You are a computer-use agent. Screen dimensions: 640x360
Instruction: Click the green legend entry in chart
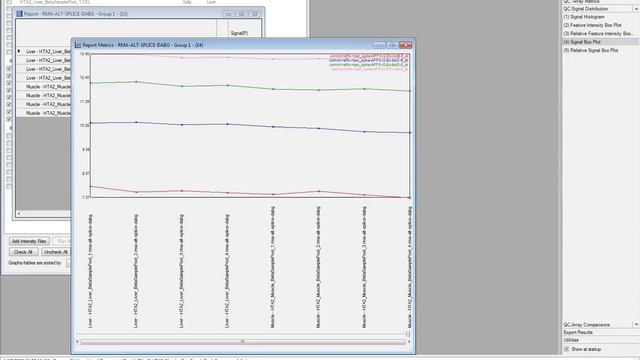[x=369, y=64]
